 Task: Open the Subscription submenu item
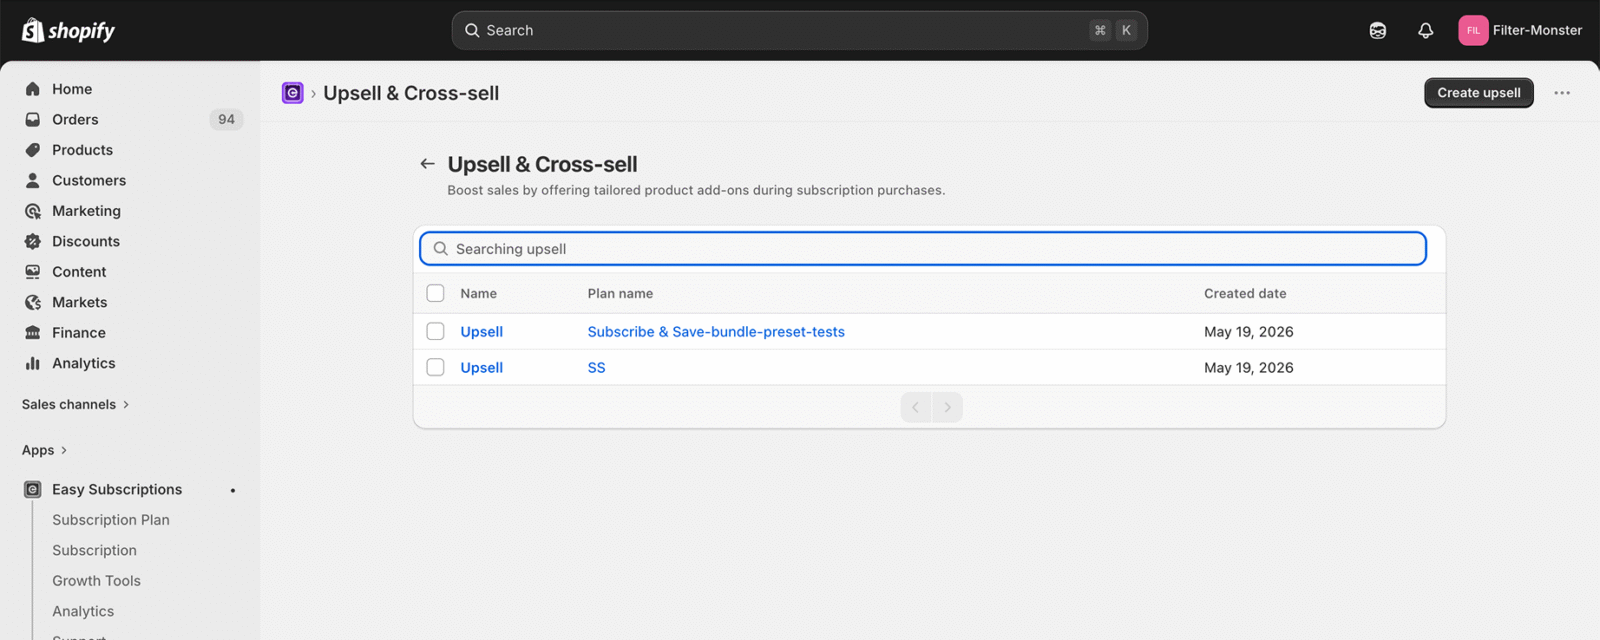94,550
